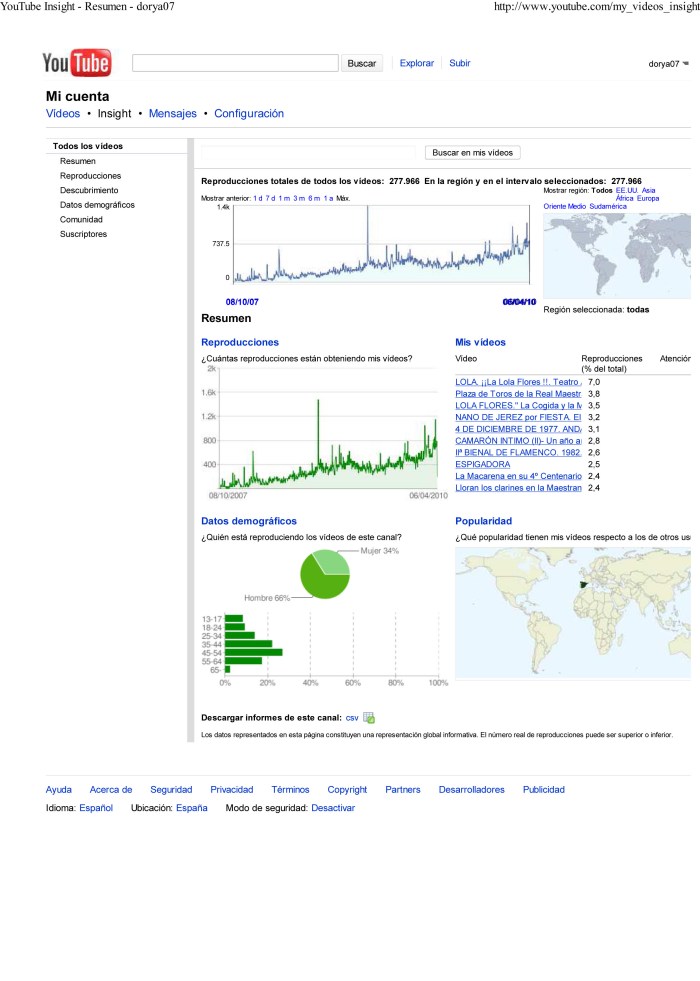Open the ESPIGADORA video link
This screenshot has width=700, height=981.
tap(482, 464)
